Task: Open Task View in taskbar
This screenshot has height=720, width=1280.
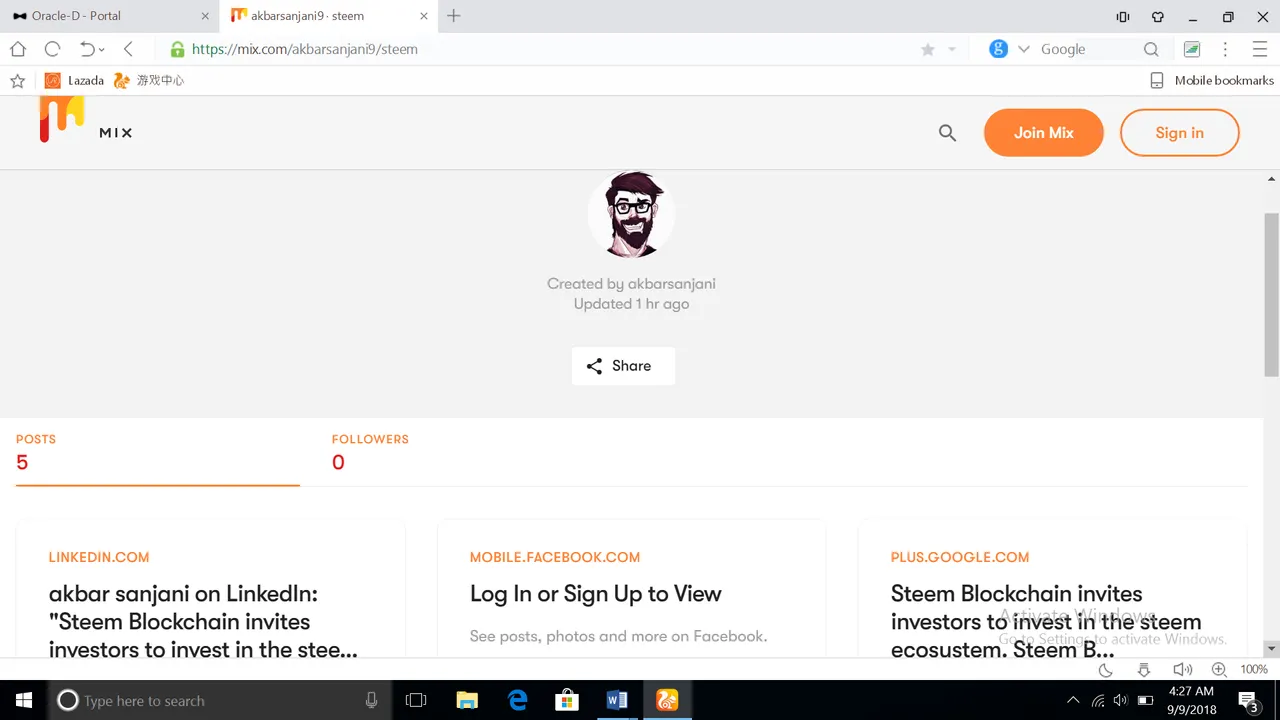Action: tap(416, 700)
